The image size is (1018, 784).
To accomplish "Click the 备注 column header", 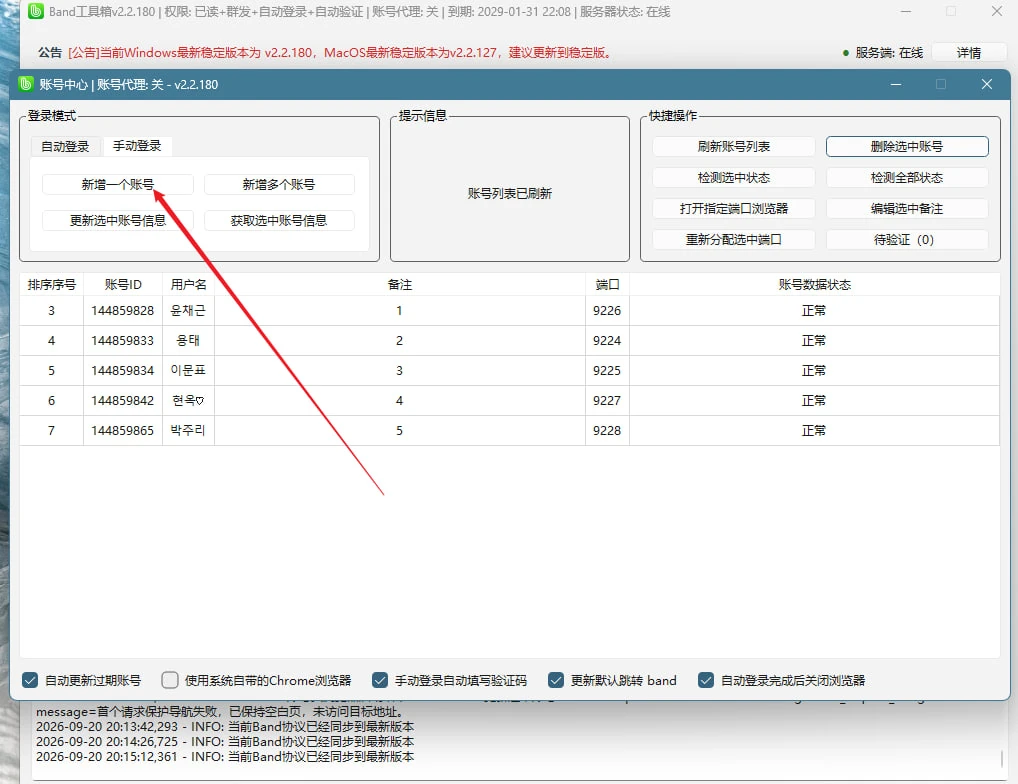I will tap(399, 284).
